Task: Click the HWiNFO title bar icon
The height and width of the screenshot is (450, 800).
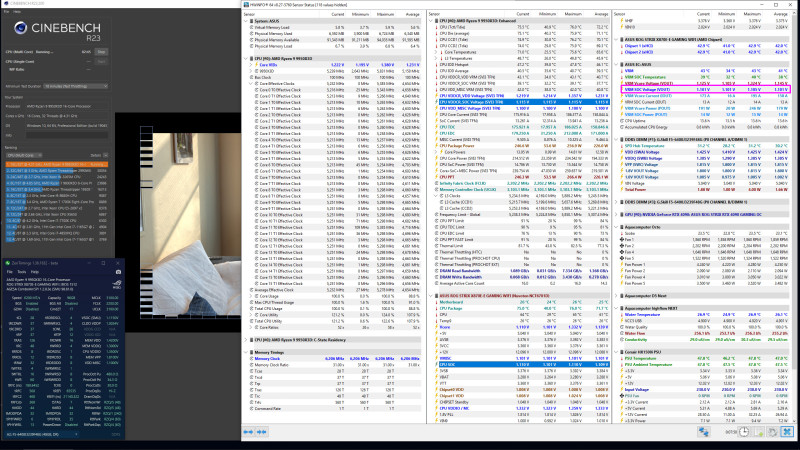Action: pyautogui.click(x=246, y=5)
